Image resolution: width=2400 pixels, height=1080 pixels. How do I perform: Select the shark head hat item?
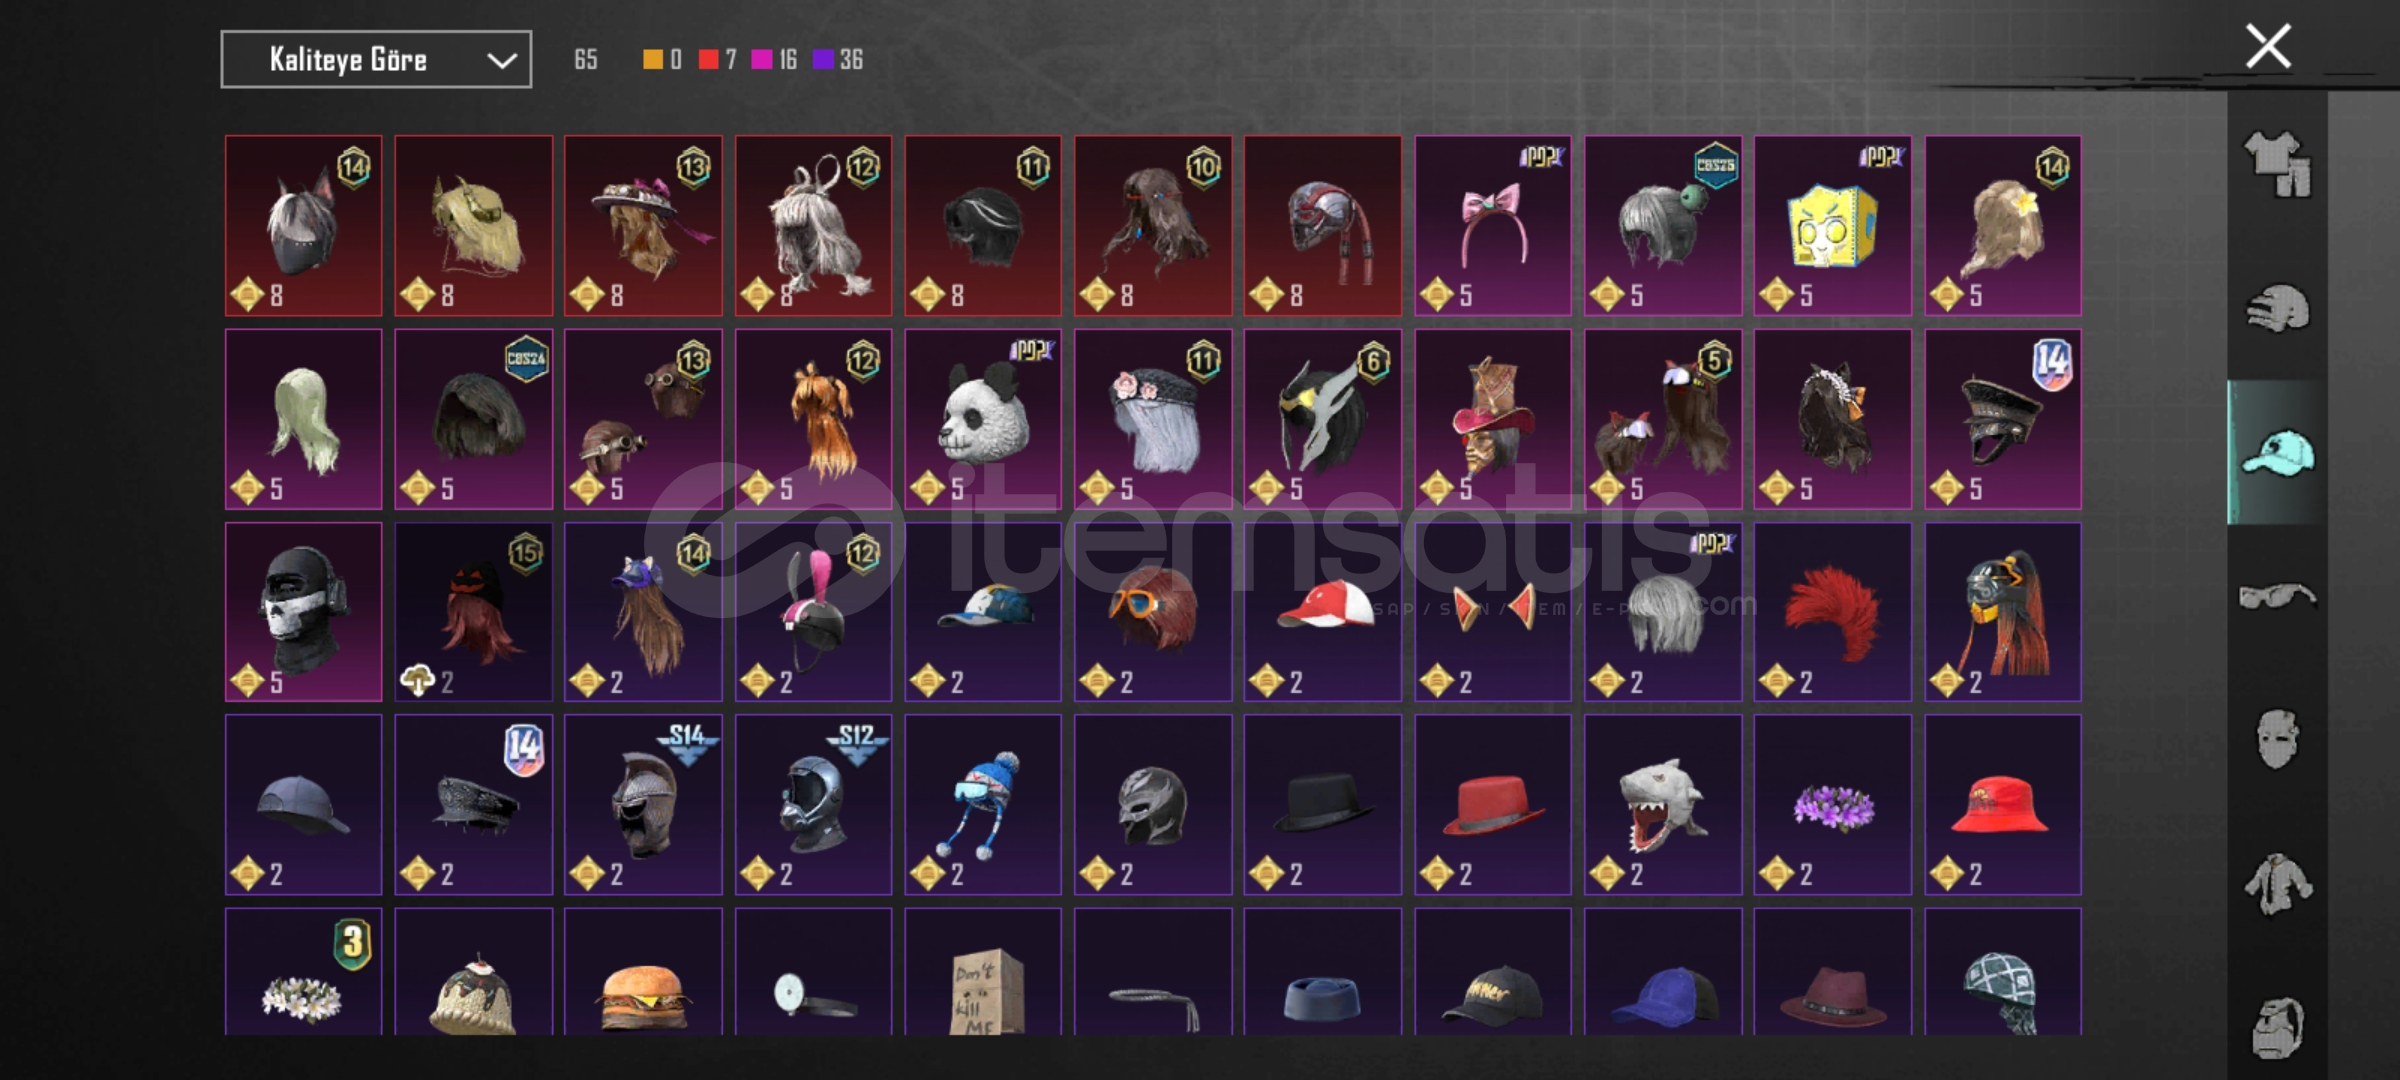(1663, 805)
